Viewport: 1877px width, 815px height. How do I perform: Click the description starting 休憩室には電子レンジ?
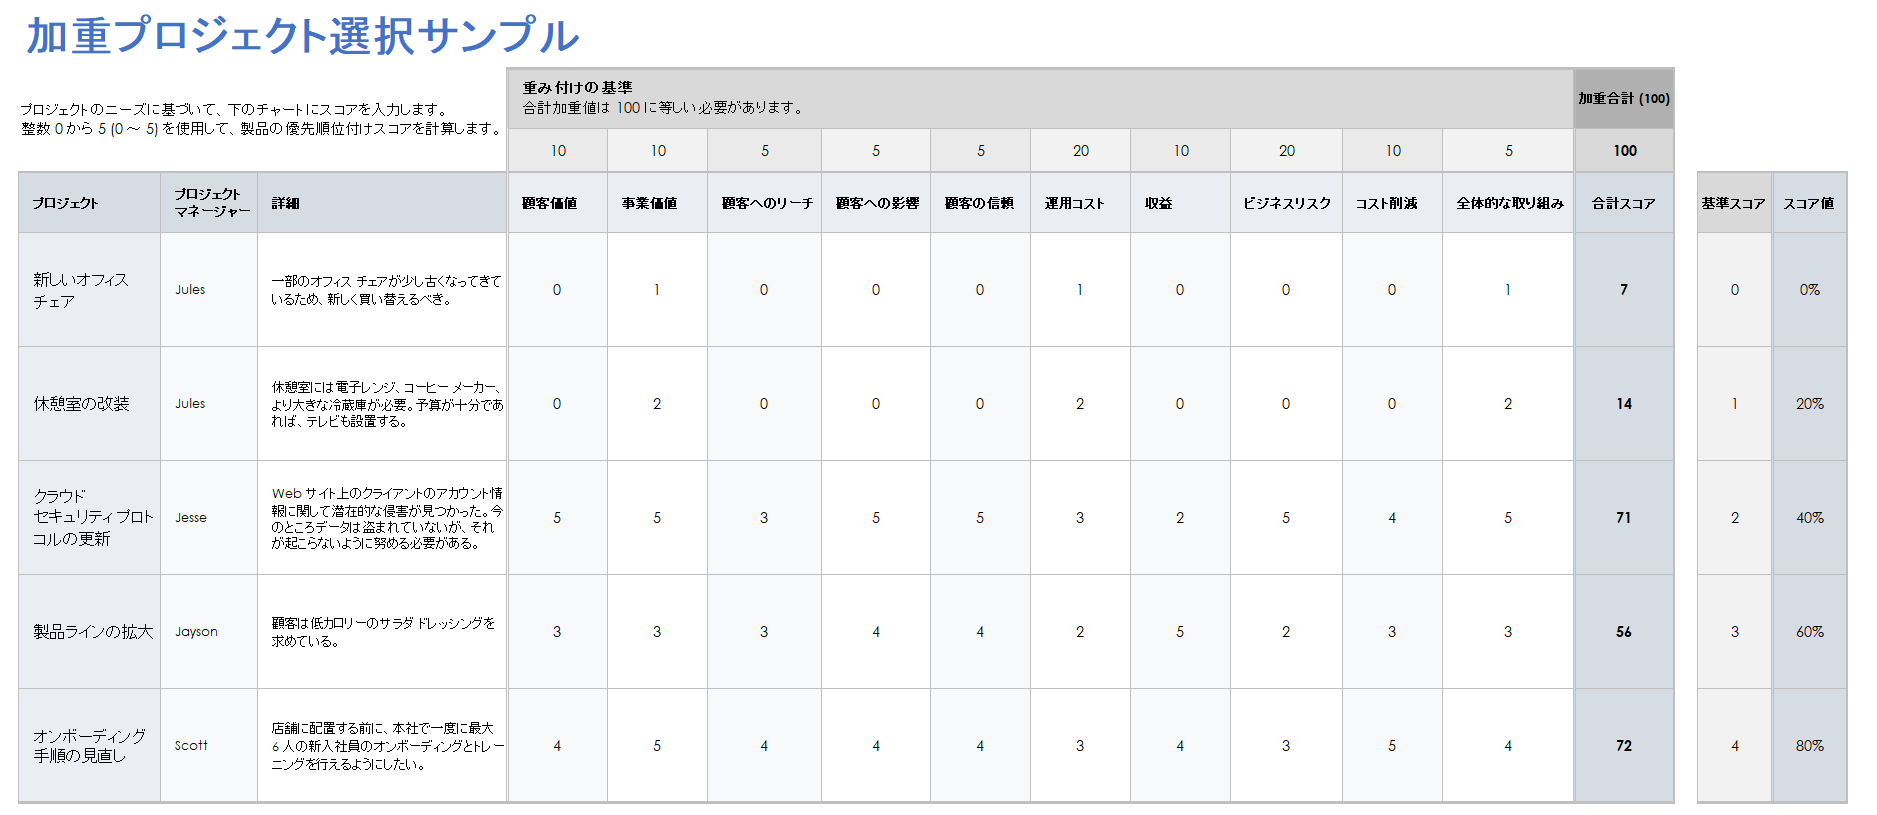[x=382, y=404]
